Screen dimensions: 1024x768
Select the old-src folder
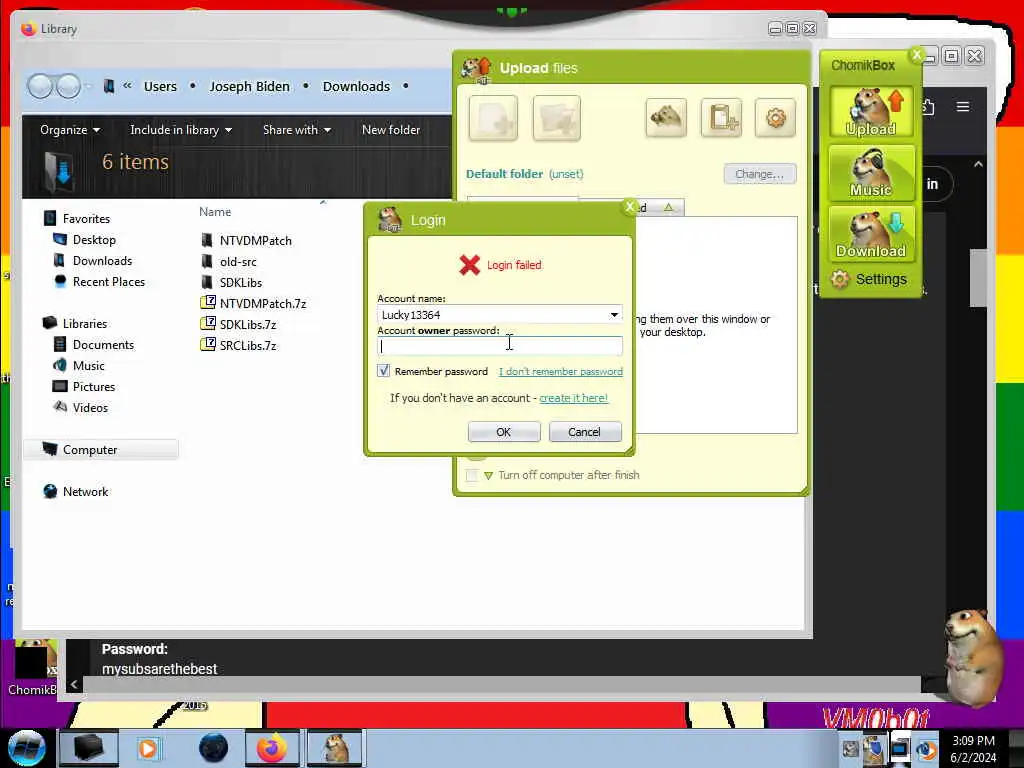[229, 261]
